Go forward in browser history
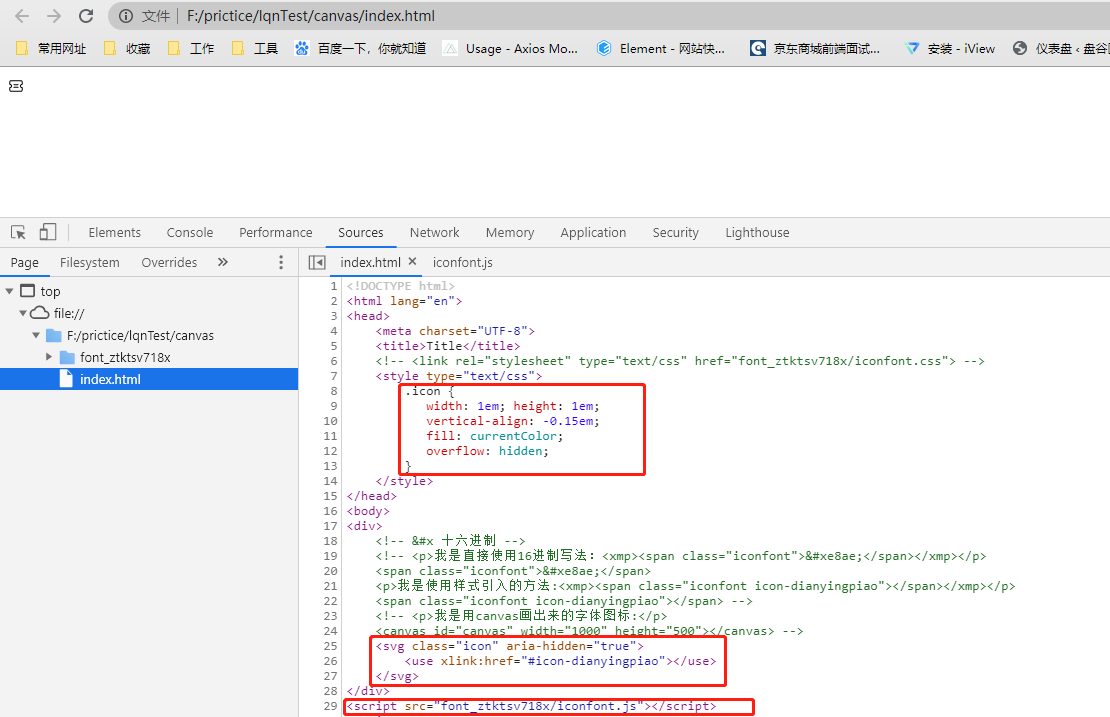 click(x=54, y=16)
